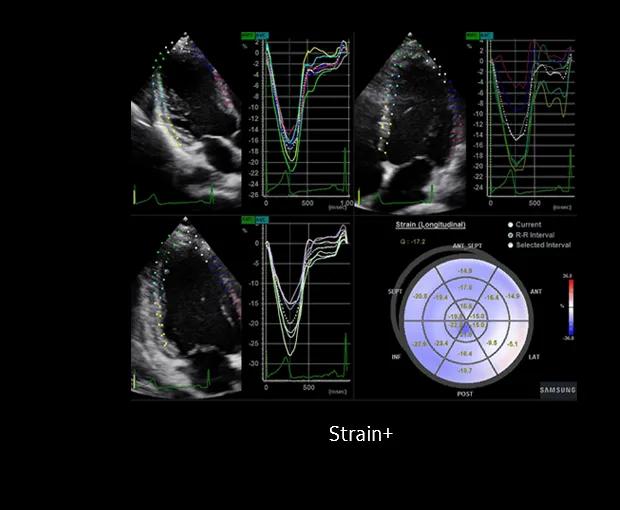The width and height of the screenshot is (620, 510).
Task: Click the -19.7 posterior basal segment
Action: tap(465, 370)
